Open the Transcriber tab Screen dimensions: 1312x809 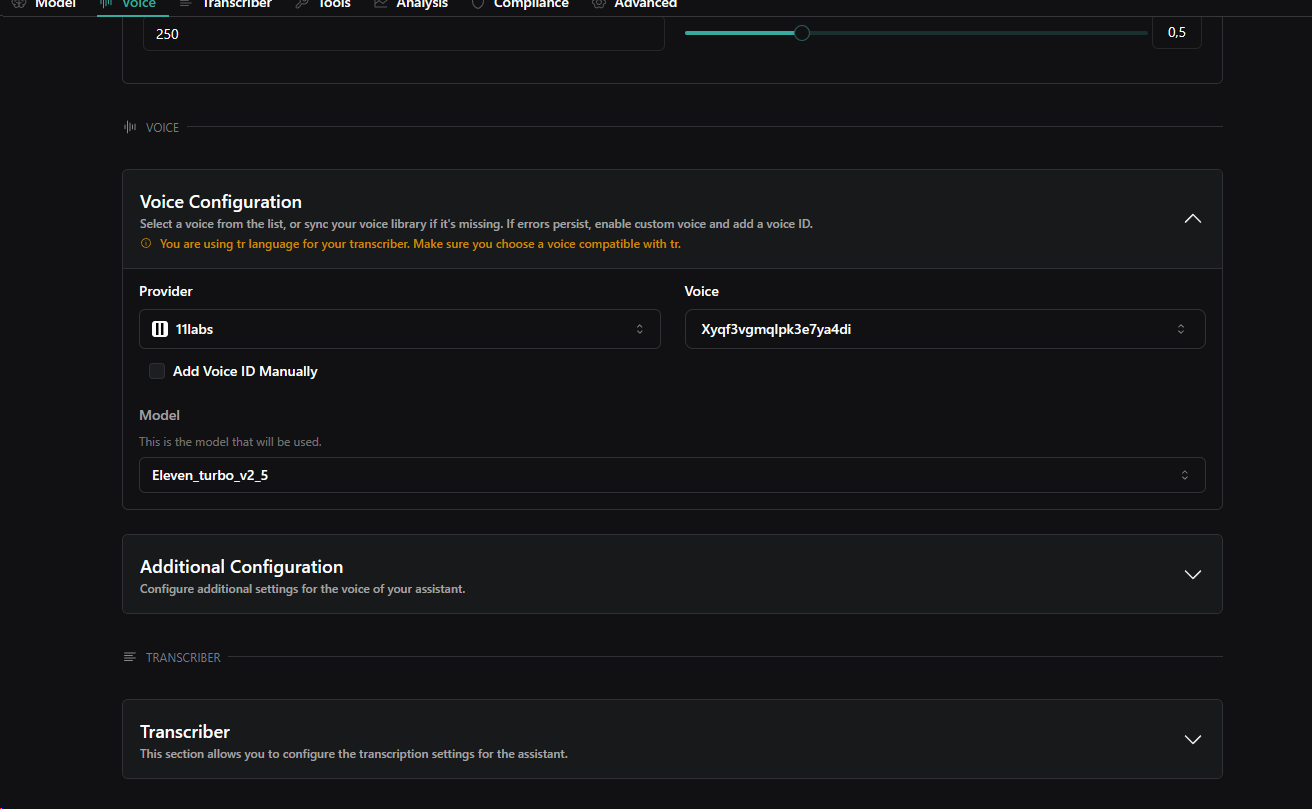click(x=225, y=4)
